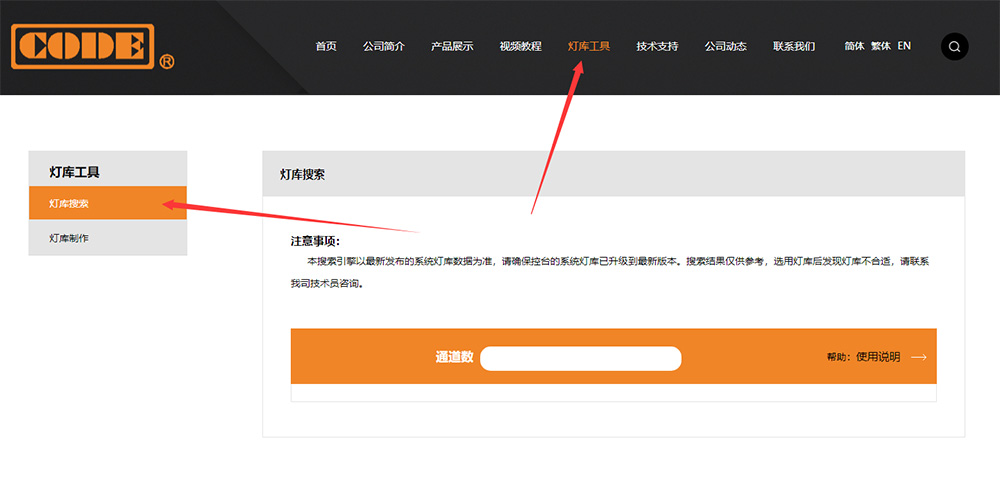Click the CODE logo in the header
This screenshot has height=484, width=1000.
[x=84, y=46]
